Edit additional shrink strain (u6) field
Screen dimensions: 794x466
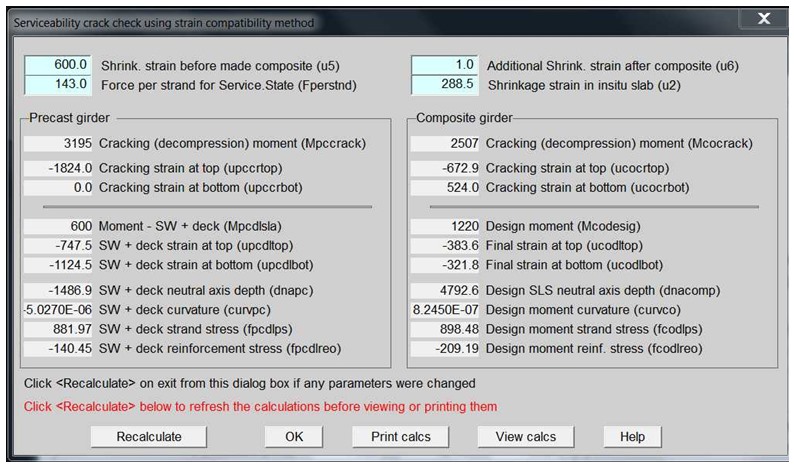click(x=445, y=65)
